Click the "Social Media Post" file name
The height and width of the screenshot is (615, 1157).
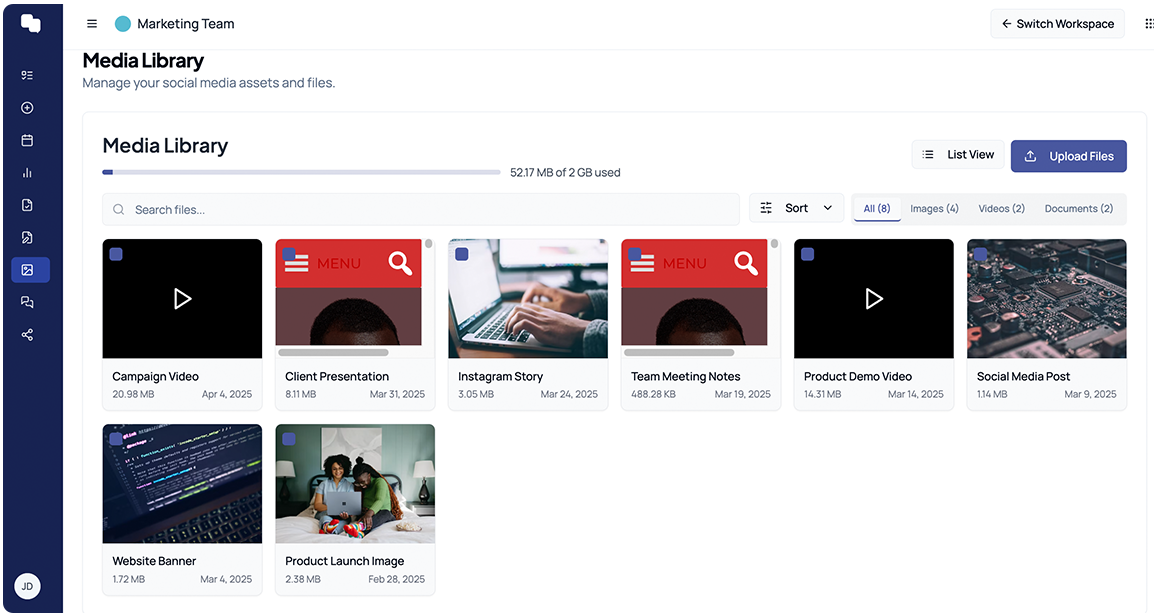[1023, 377]
